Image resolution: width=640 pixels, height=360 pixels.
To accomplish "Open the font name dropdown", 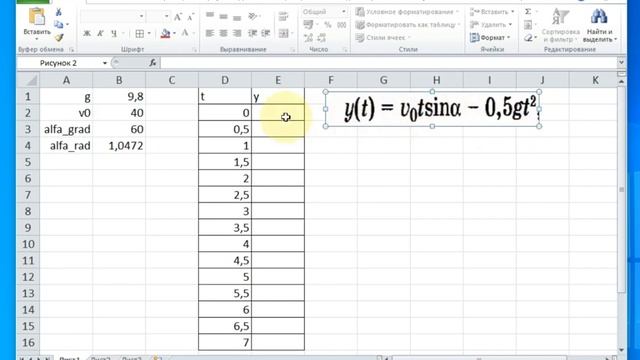I will 142,17.
